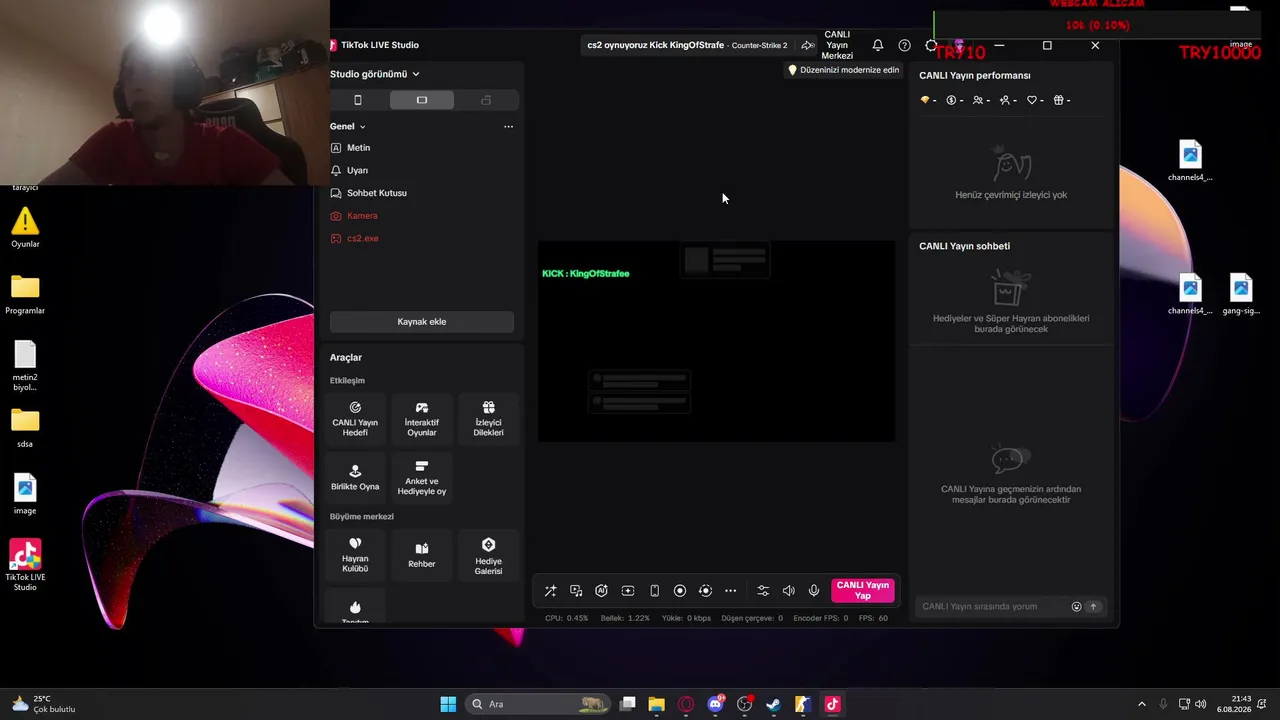The image size is (1280, 720).
Task: Open the Birlikte Oyna tool
Action: [355, 477]
